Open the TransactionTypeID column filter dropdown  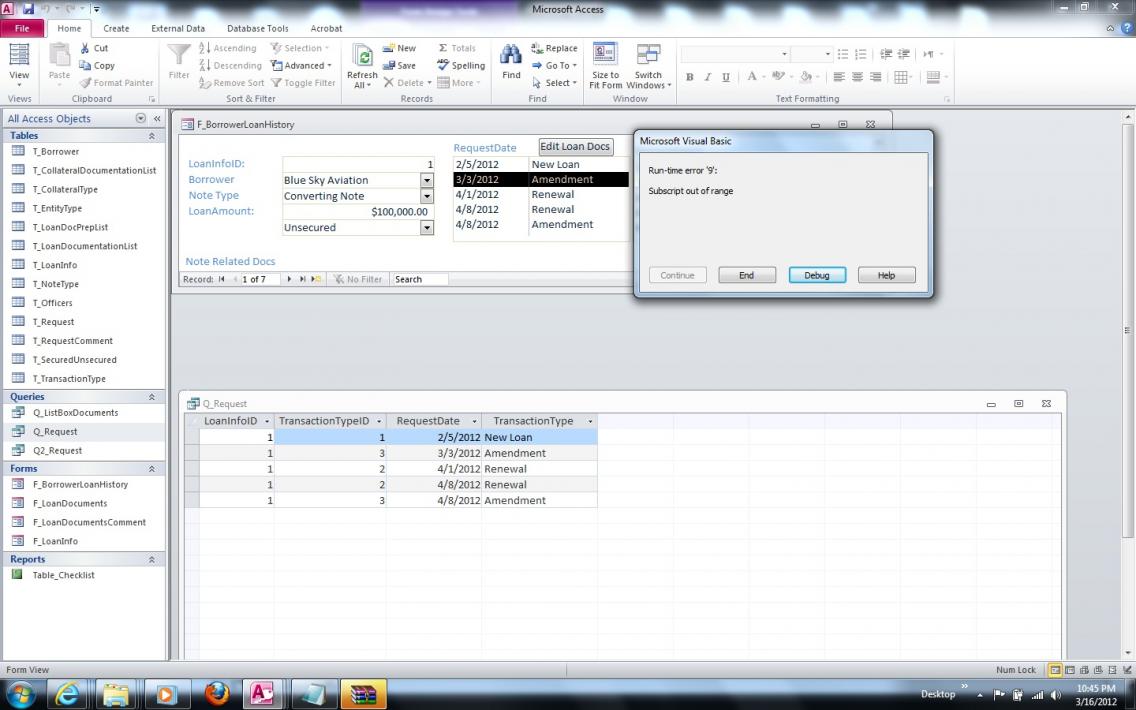[379, 421]
